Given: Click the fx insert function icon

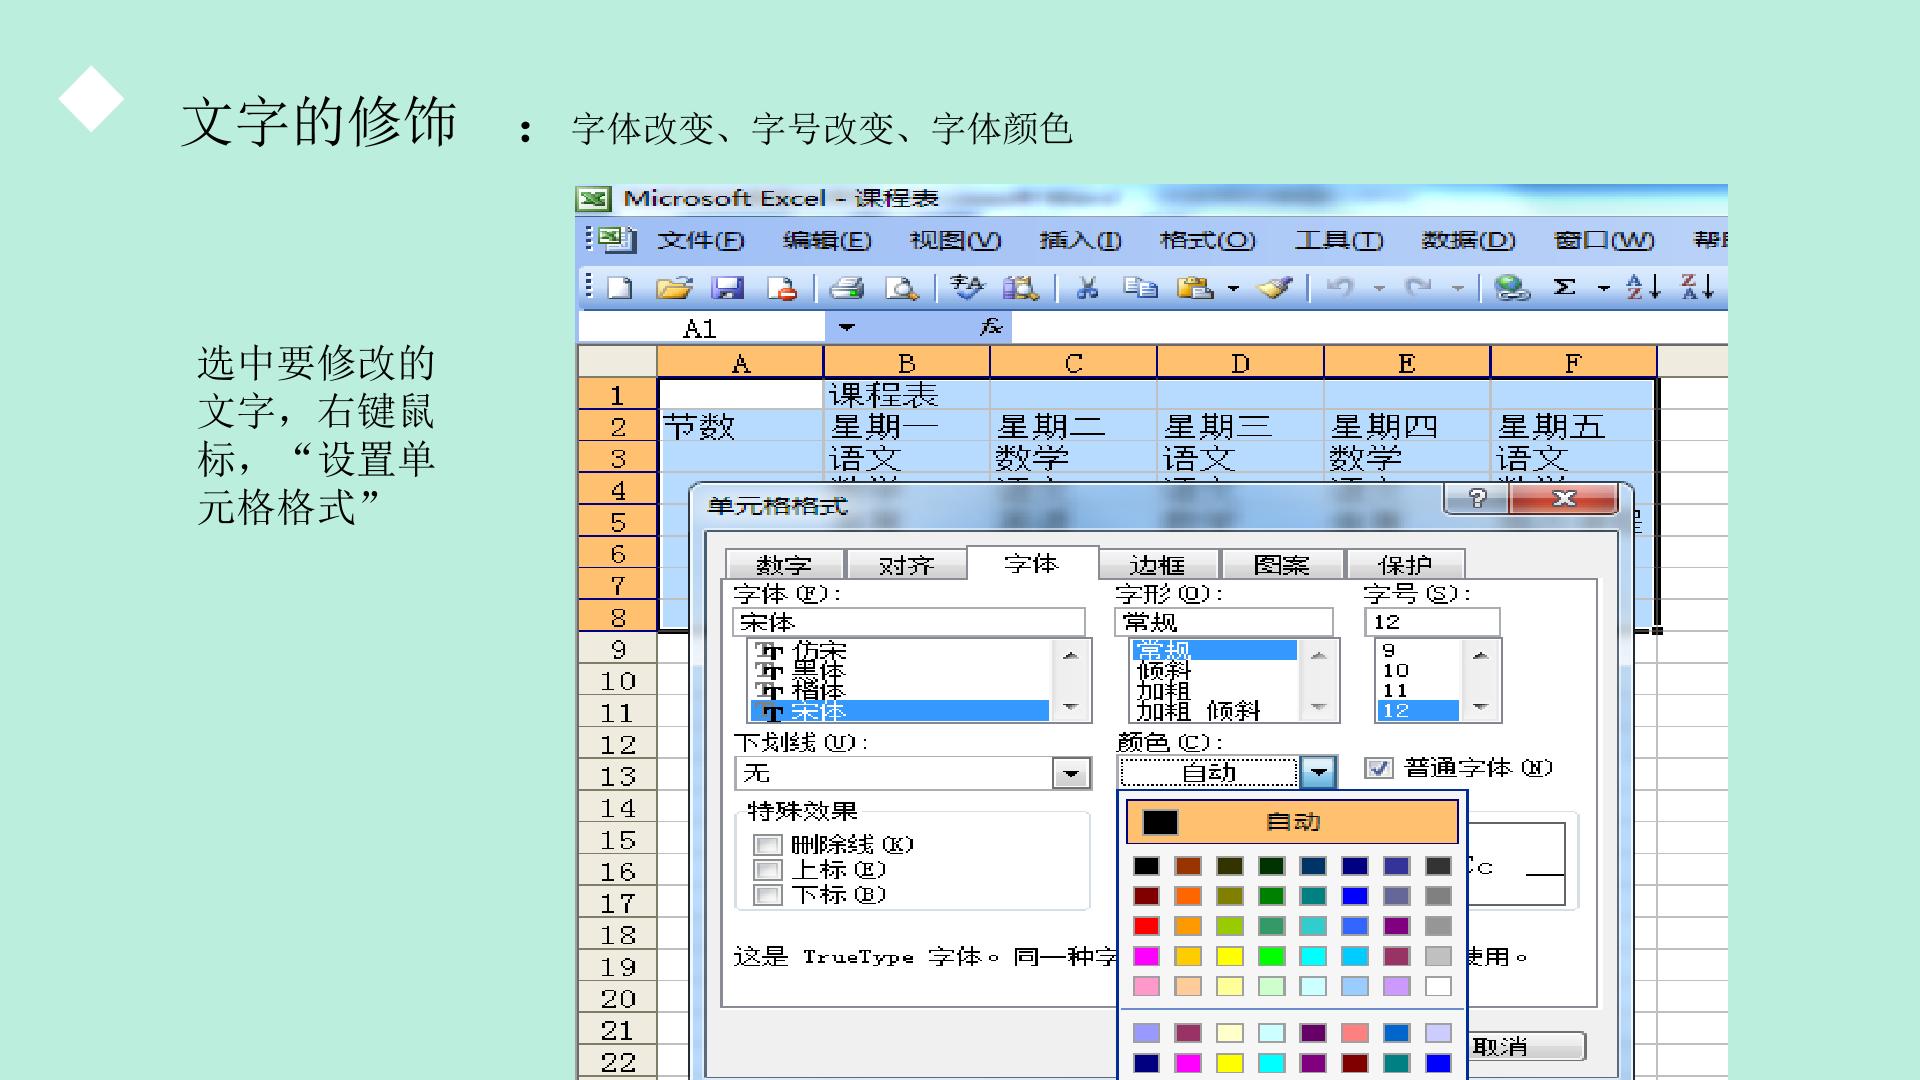Looking at the screenshot, I should coord(991,327).
